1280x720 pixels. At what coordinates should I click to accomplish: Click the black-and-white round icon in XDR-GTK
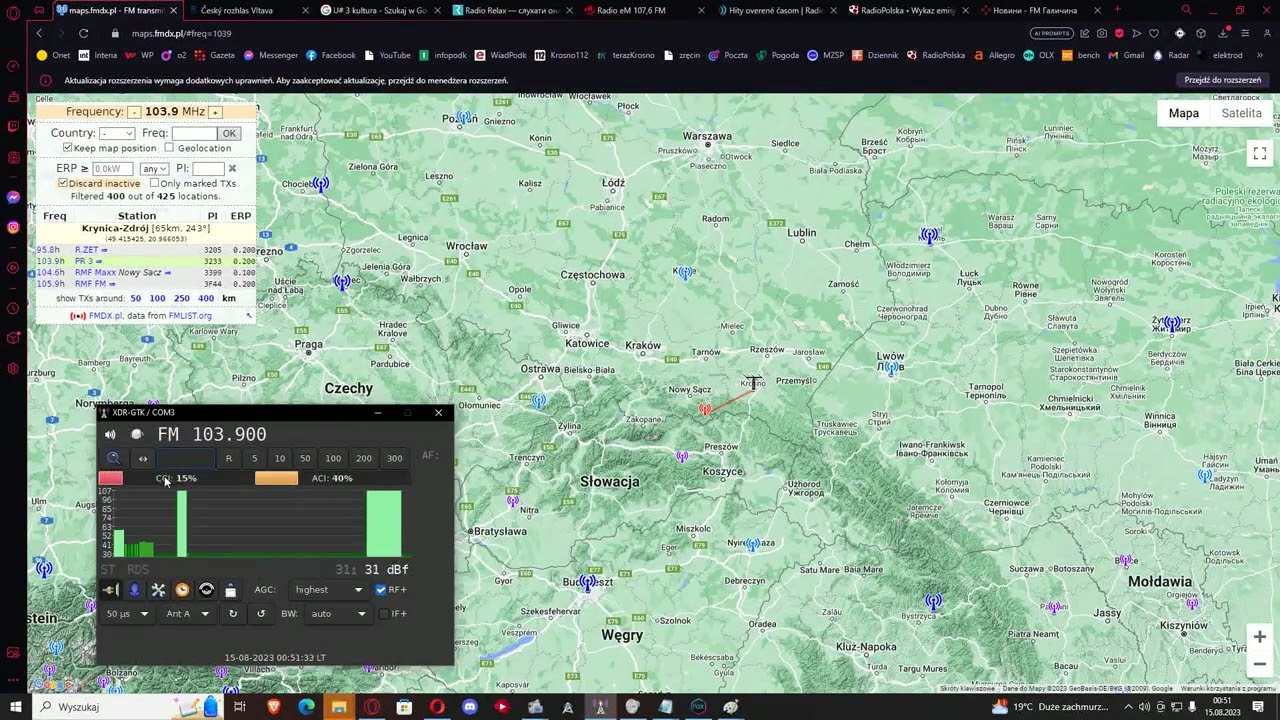[x=206, y=590]
